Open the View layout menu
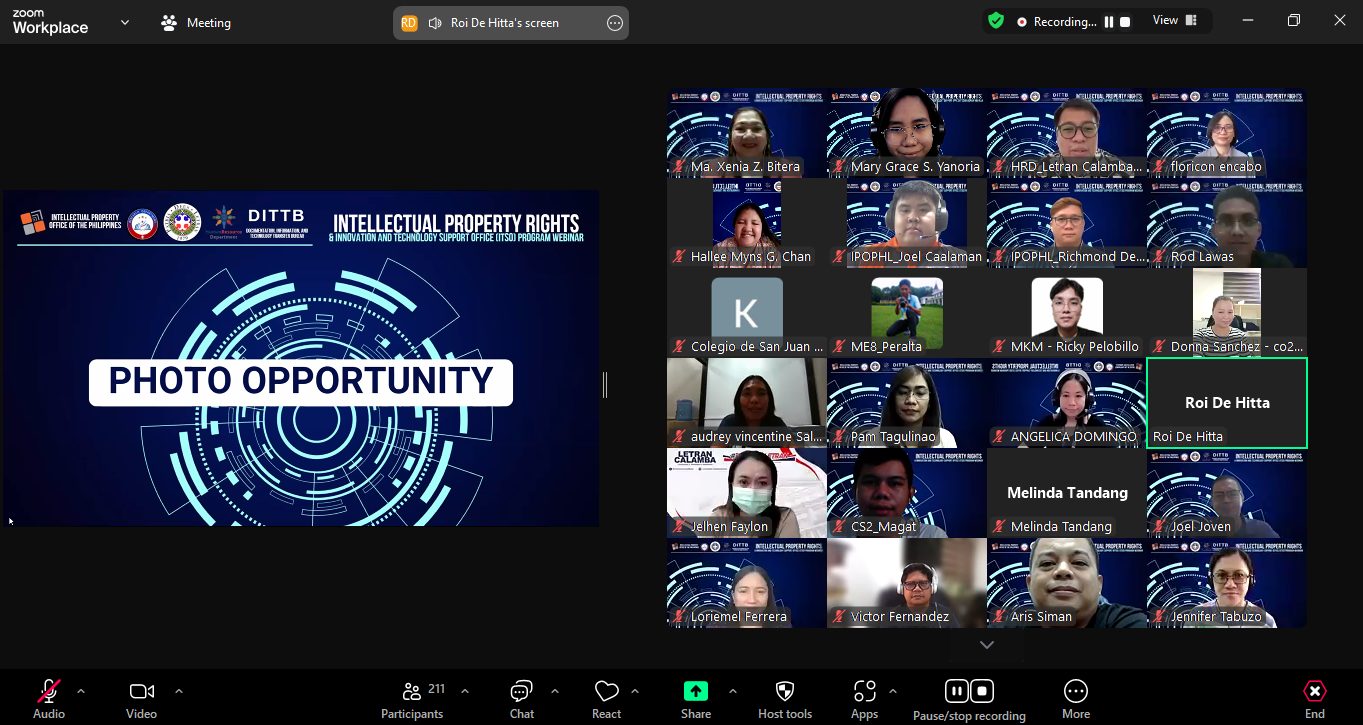The image size is (1363, 725). [1174, 21]
